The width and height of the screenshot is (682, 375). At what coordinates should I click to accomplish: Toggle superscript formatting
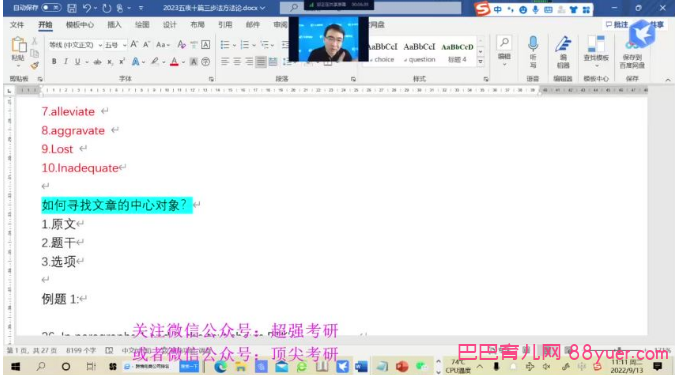(122, 62)
